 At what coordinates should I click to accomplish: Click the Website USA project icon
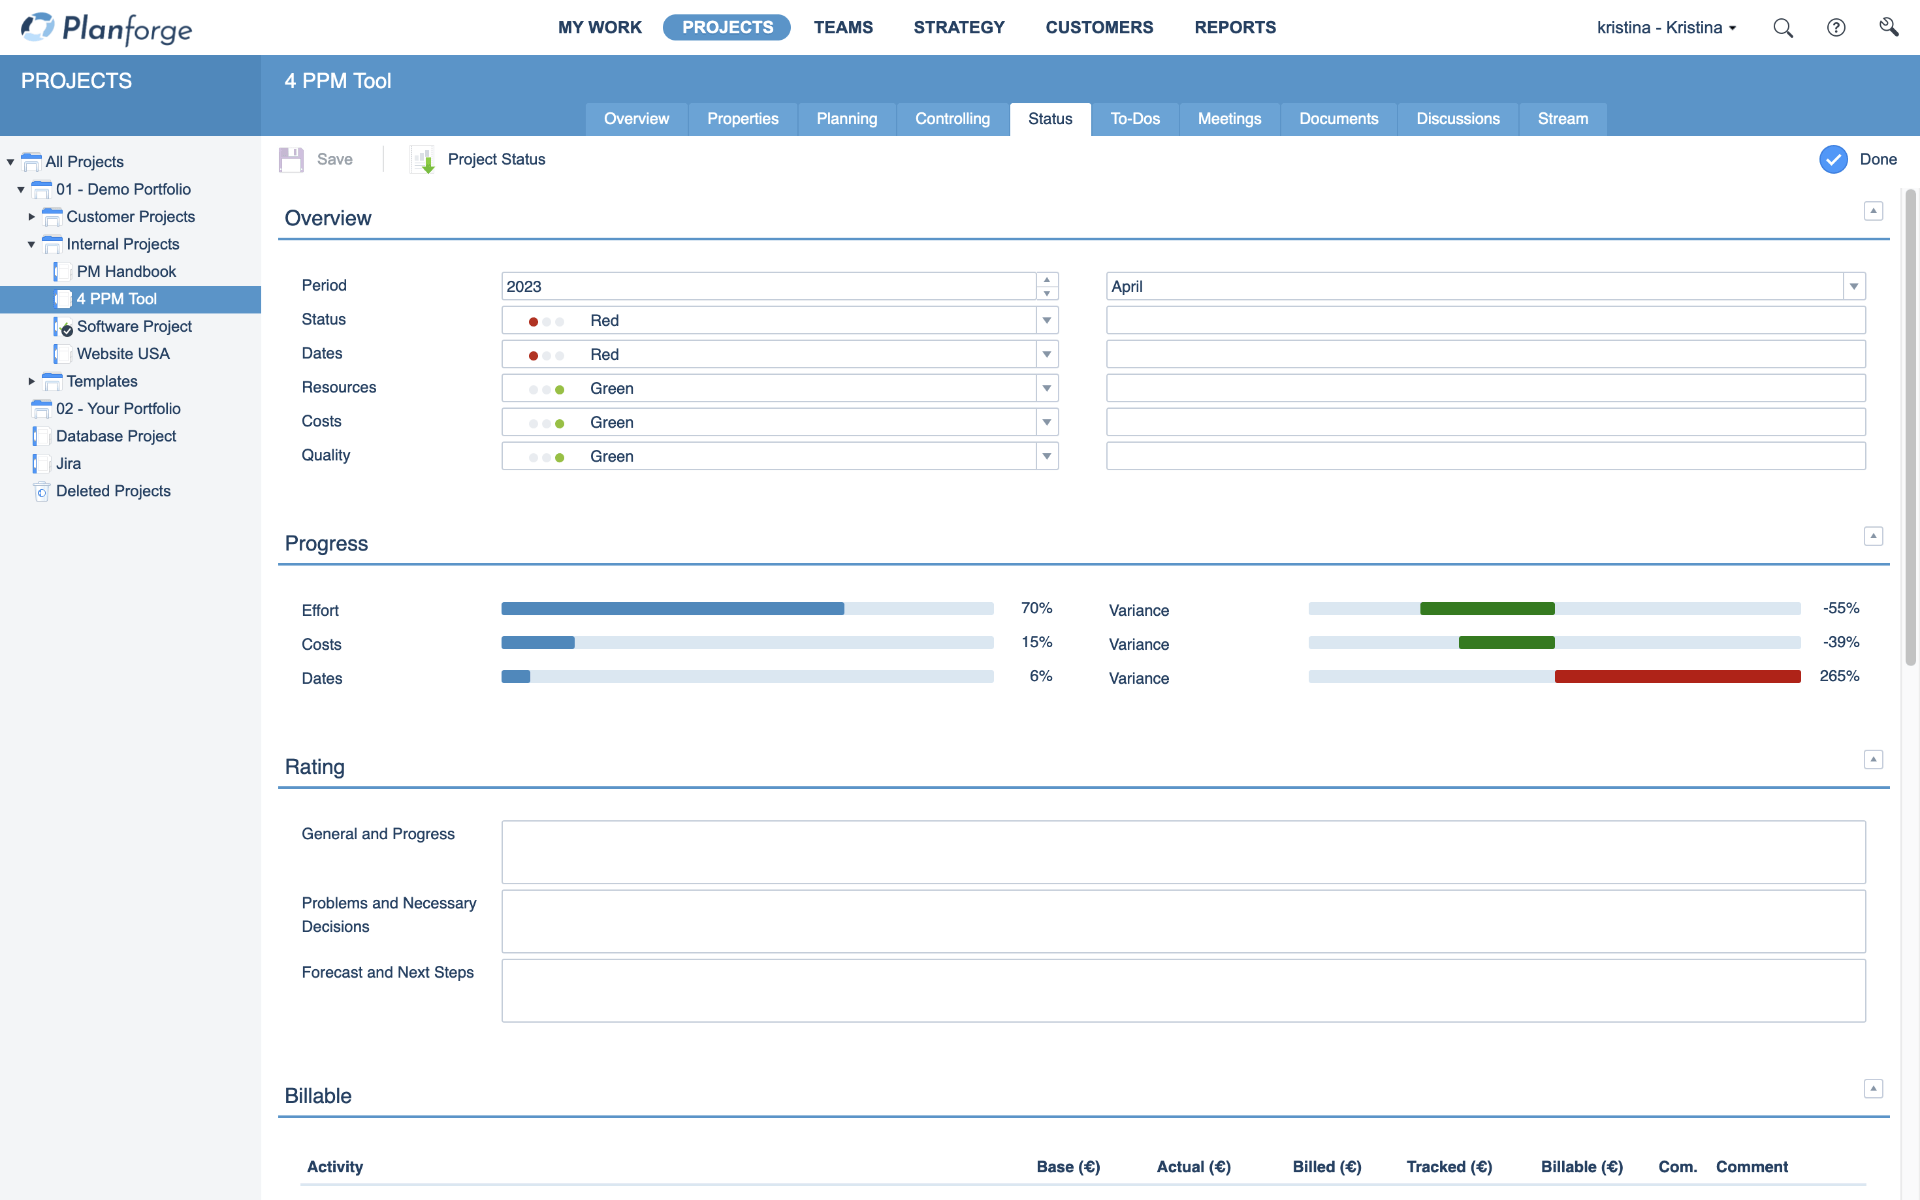[62, 354]
